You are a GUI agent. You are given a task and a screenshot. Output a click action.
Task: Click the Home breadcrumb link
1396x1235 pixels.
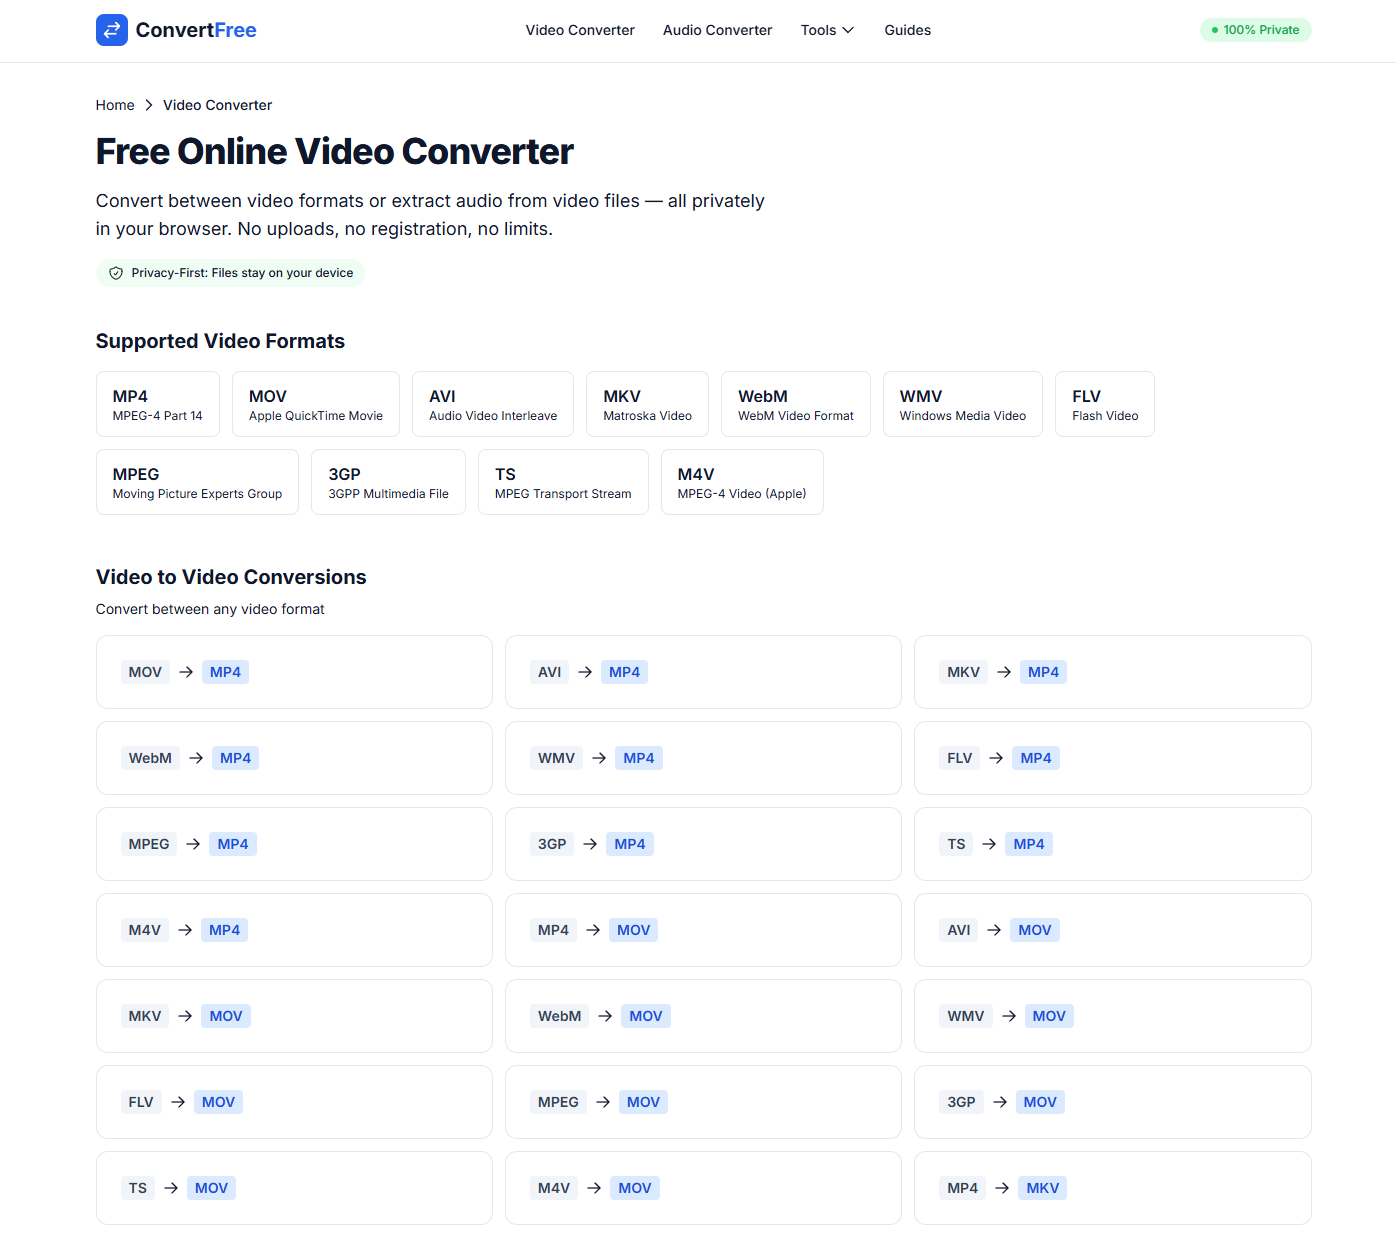click(x=115, y=104)
